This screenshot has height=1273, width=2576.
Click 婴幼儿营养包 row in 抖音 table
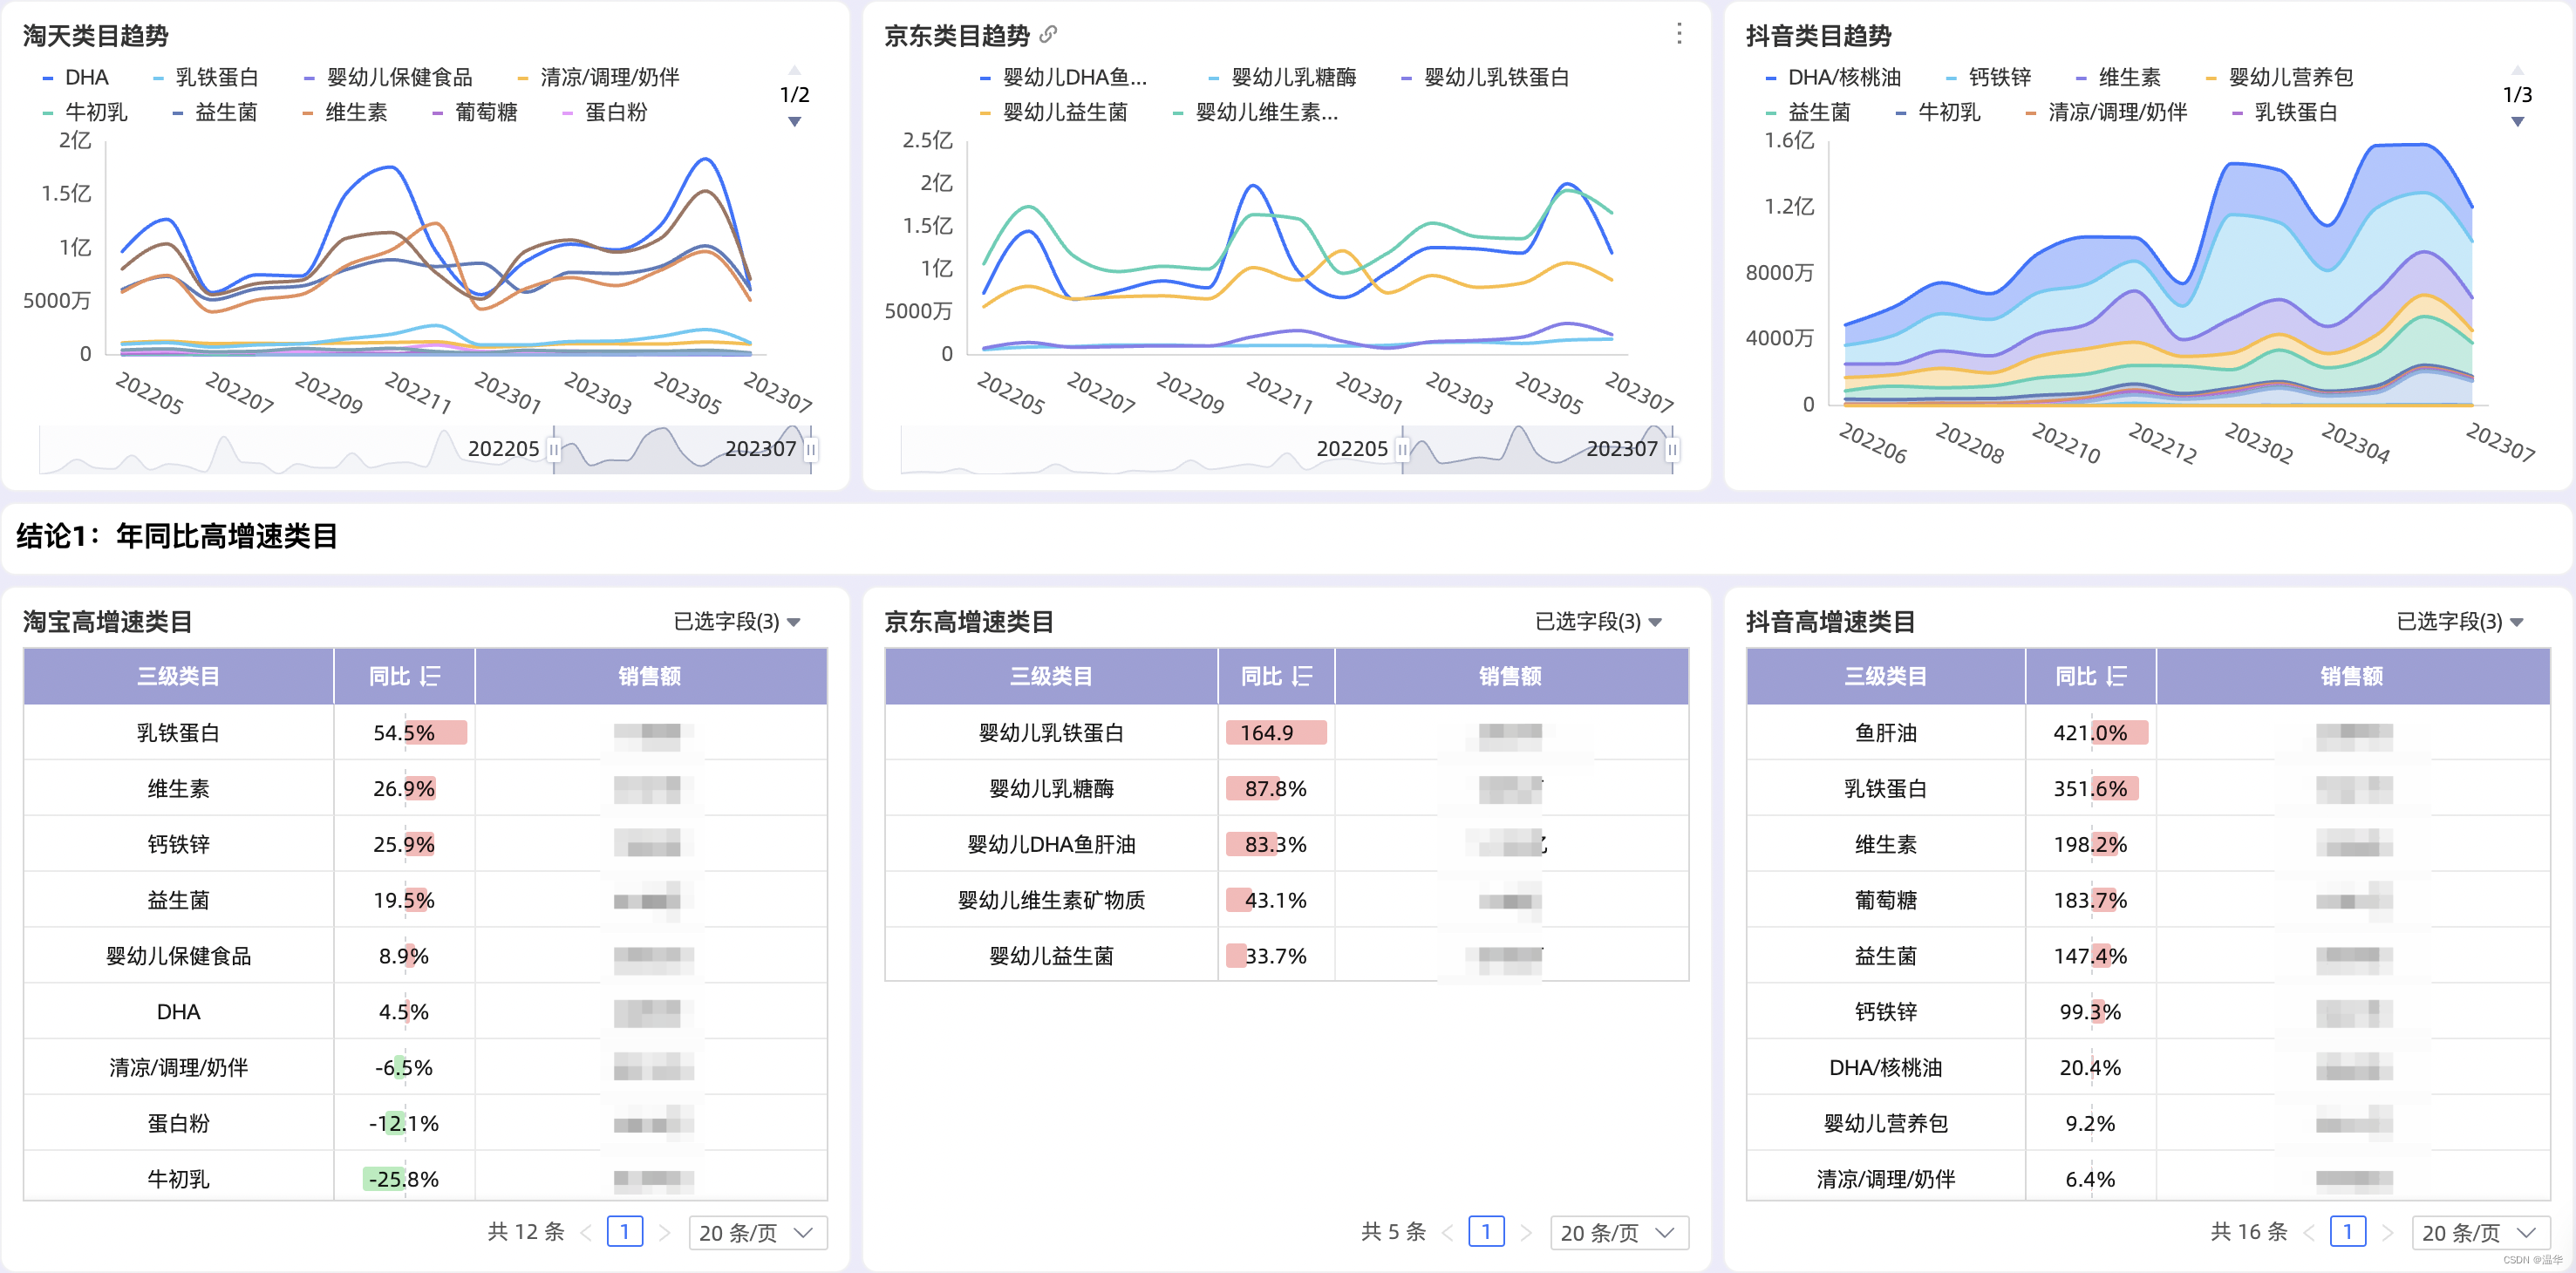[2148, 1123]
